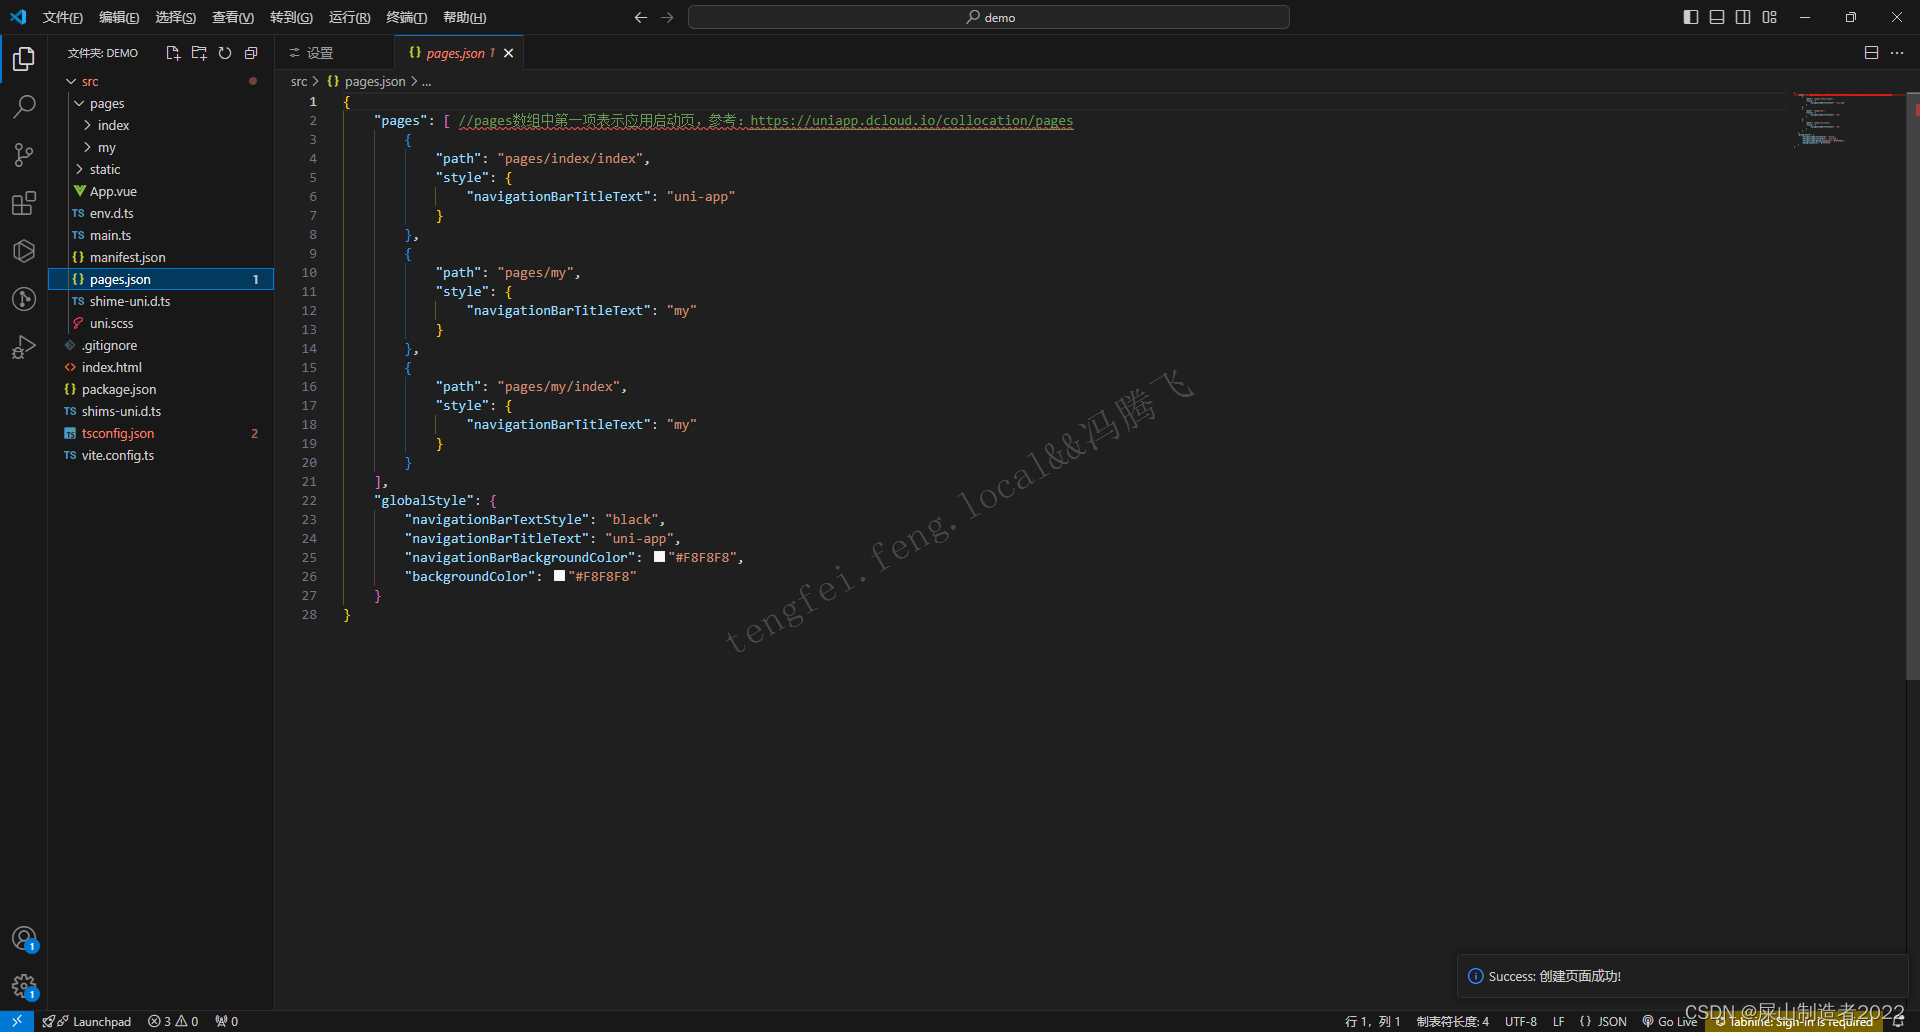Open the Search view in activity bar
The width and height of the screenshot is (1920, 1032).
pos(24,107)
